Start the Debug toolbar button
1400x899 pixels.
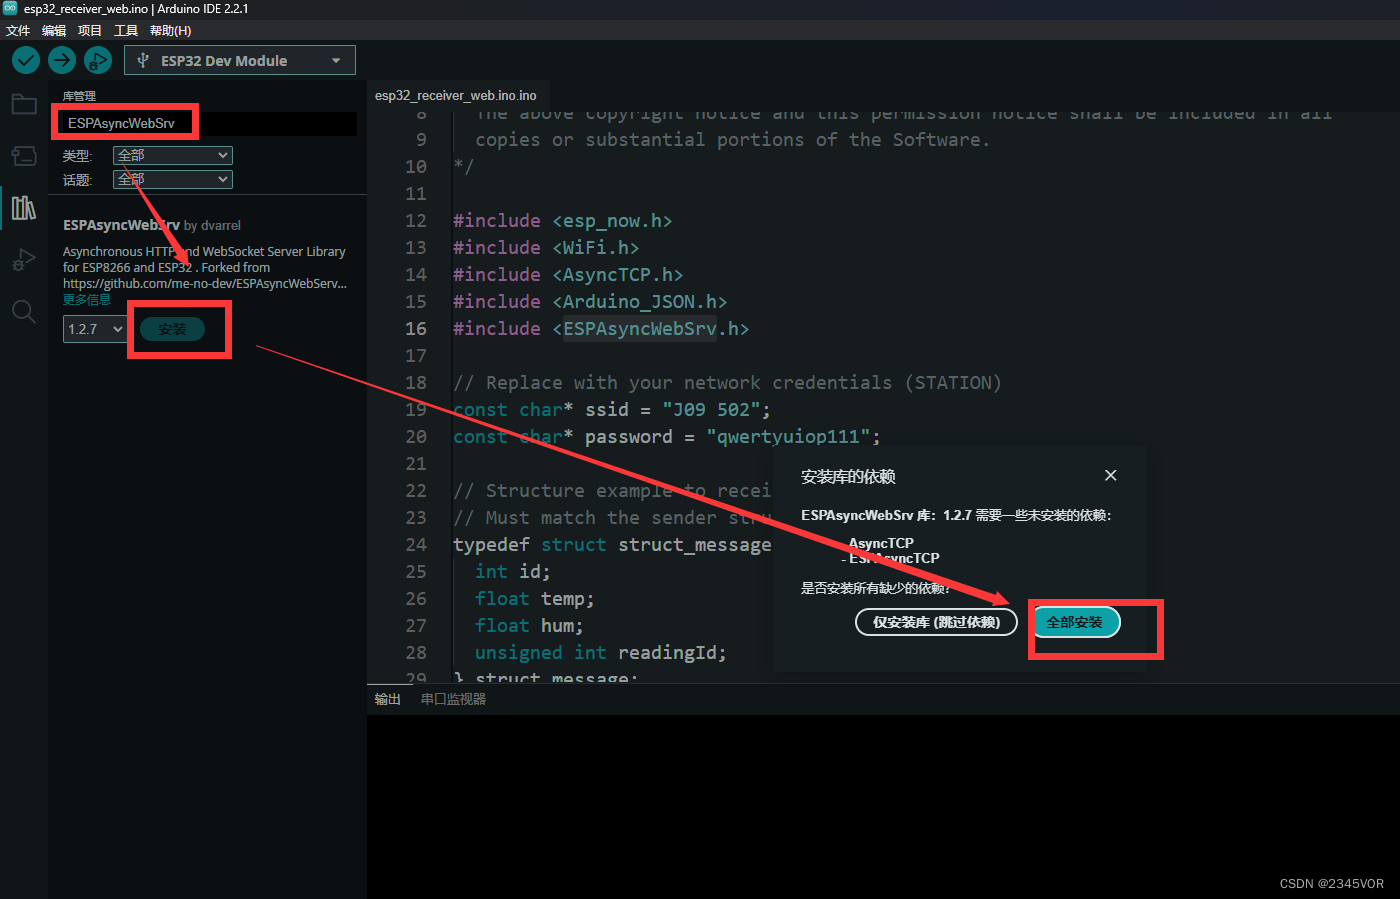(98, 60)
